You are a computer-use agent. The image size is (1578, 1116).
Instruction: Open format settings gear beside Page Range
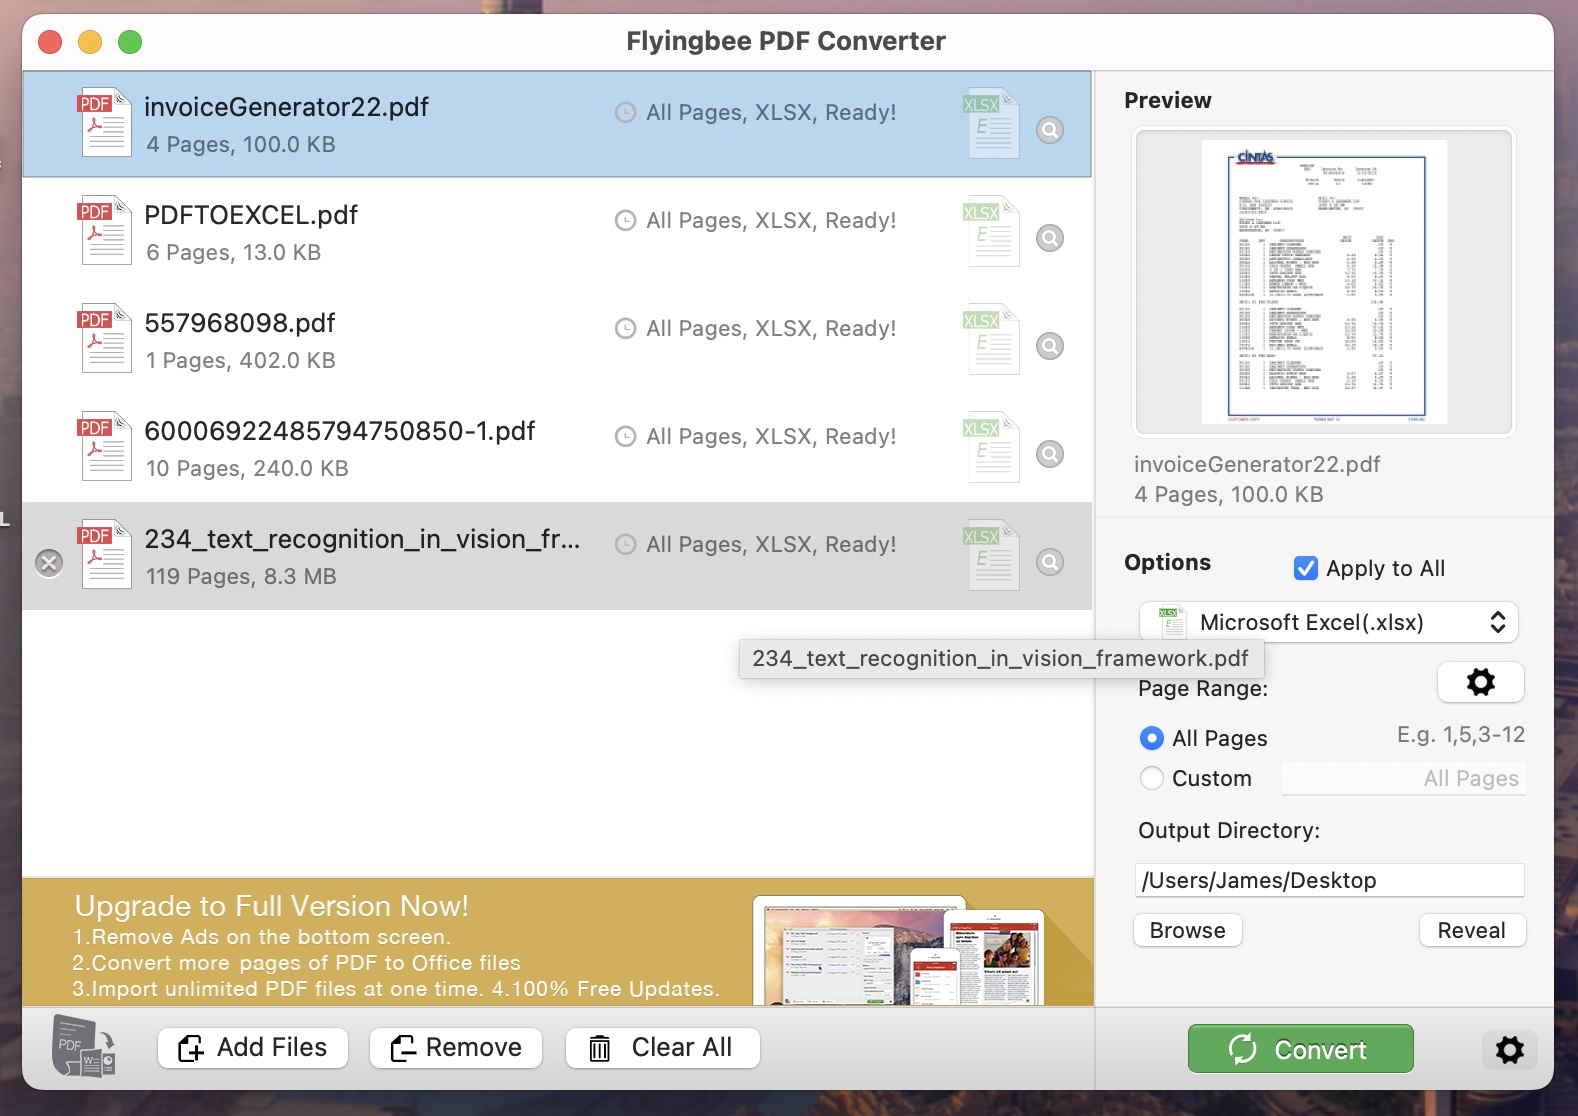click(1480, 682)
